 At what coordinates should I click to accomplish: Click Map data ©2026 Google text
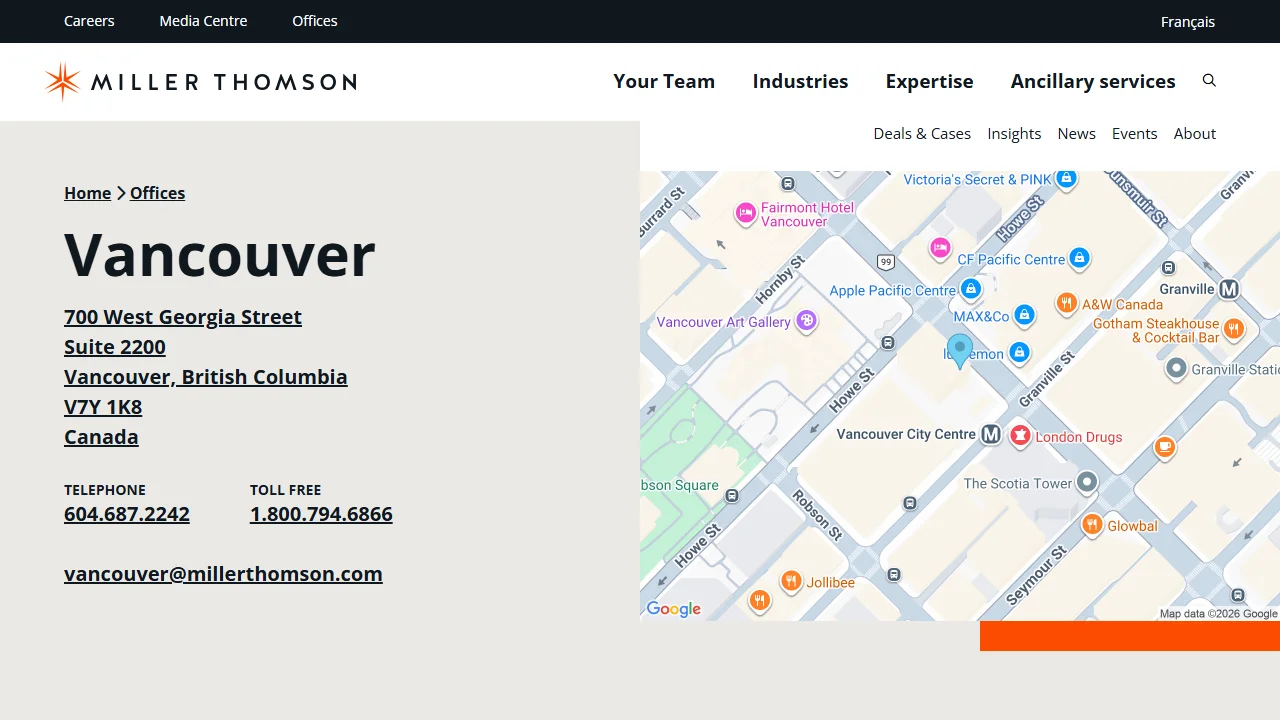point(1218,614)
